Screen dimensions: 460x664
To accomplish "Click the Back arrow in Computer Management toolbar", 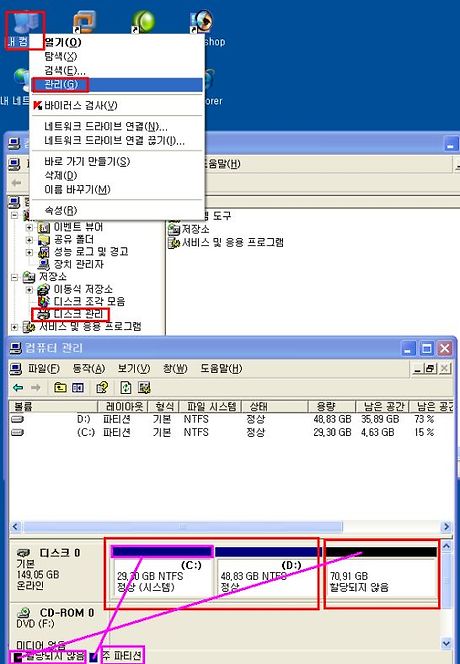I will tap(18, 387).
